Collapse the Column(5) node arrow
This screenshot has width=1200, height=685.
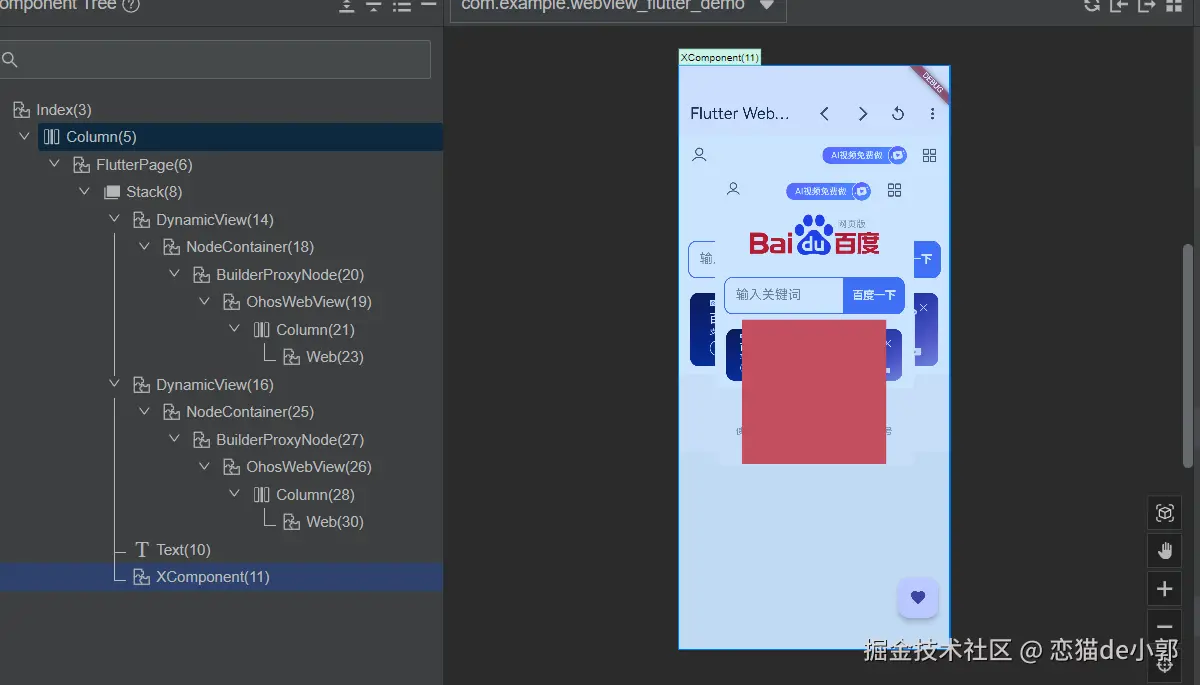pos(25,136)
